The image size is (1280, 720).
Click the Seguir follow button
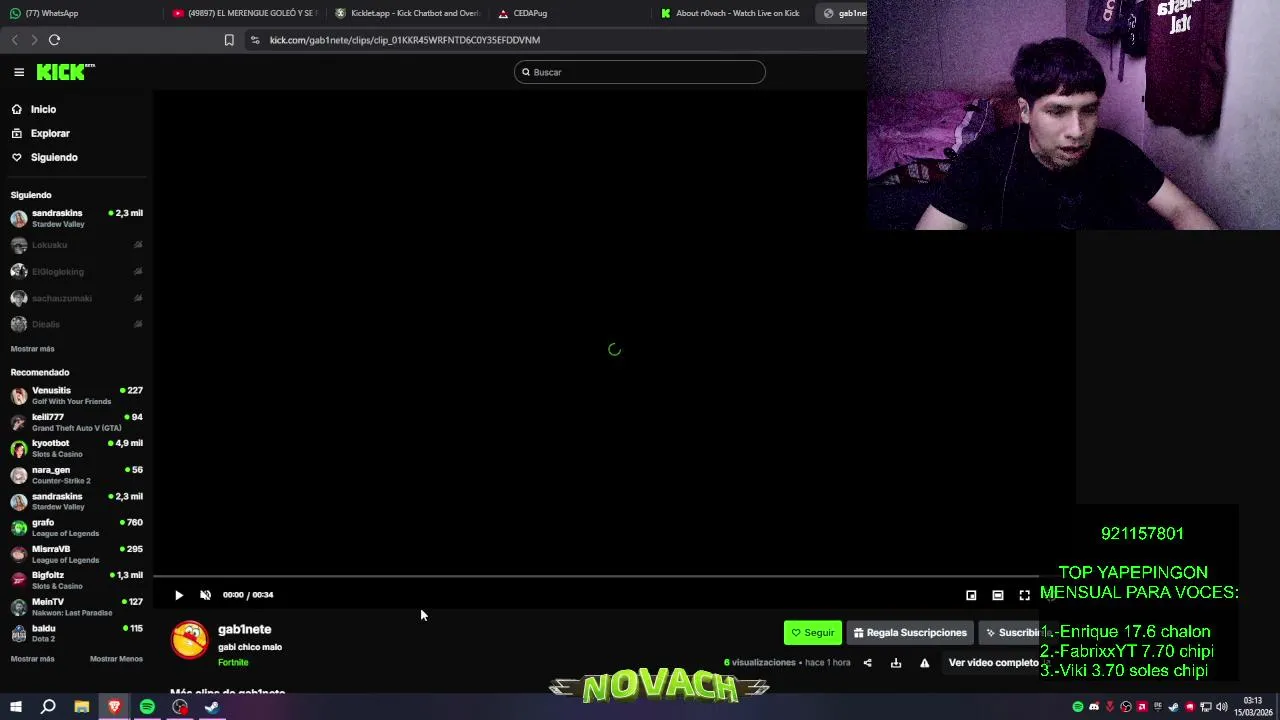tap(813, 633)
